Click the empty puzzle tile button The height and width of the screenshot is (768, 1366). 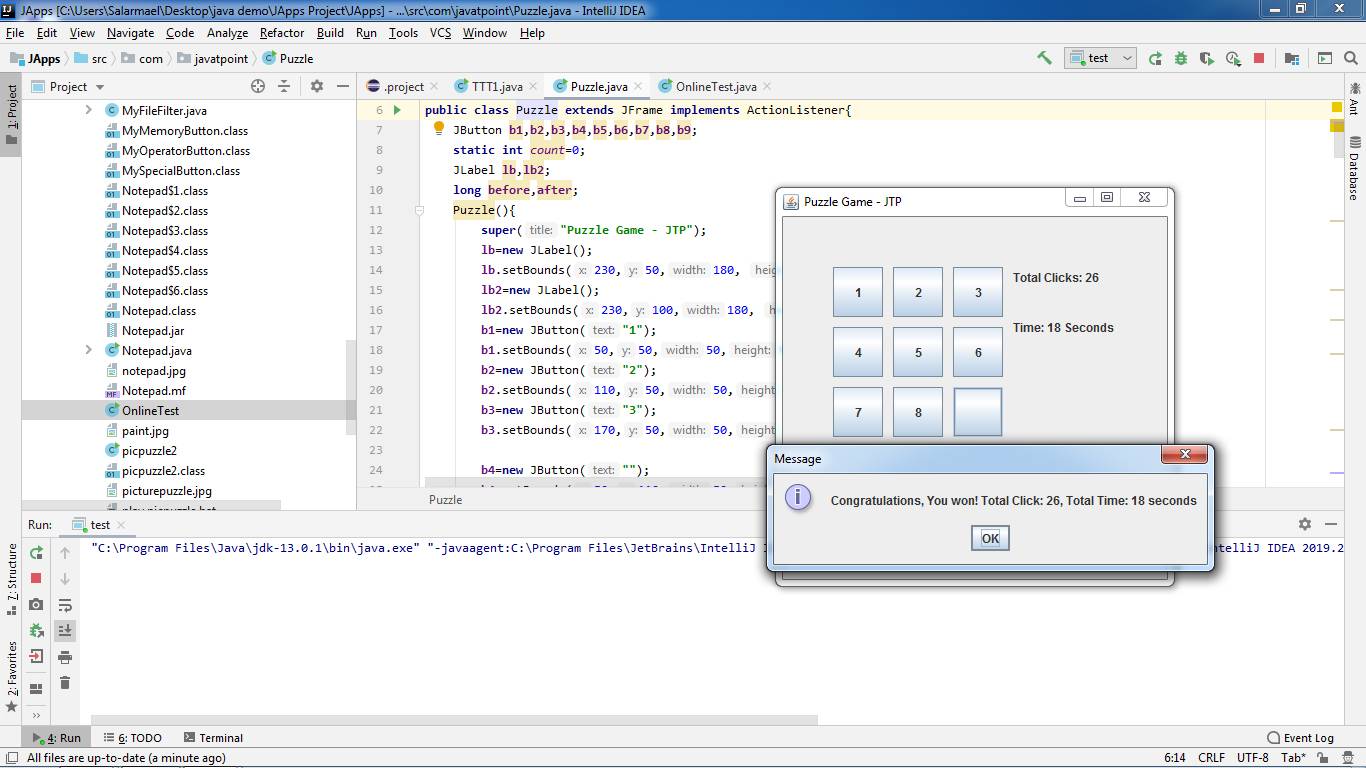point(978,412)
